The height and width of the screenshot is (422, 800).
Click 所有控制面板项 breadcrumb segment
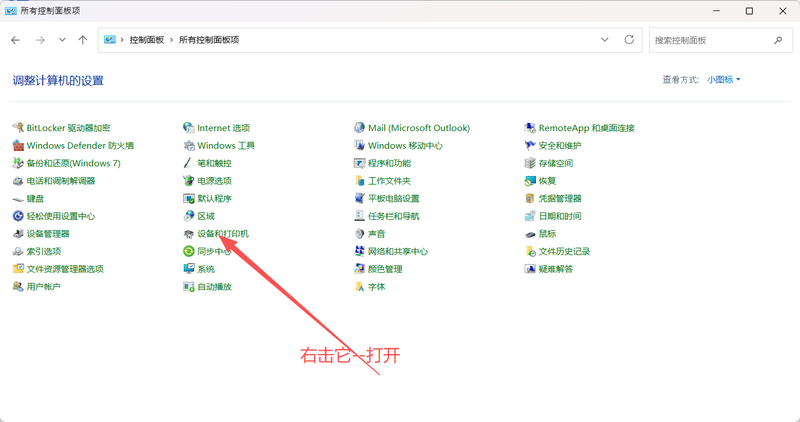pos(208,40)
